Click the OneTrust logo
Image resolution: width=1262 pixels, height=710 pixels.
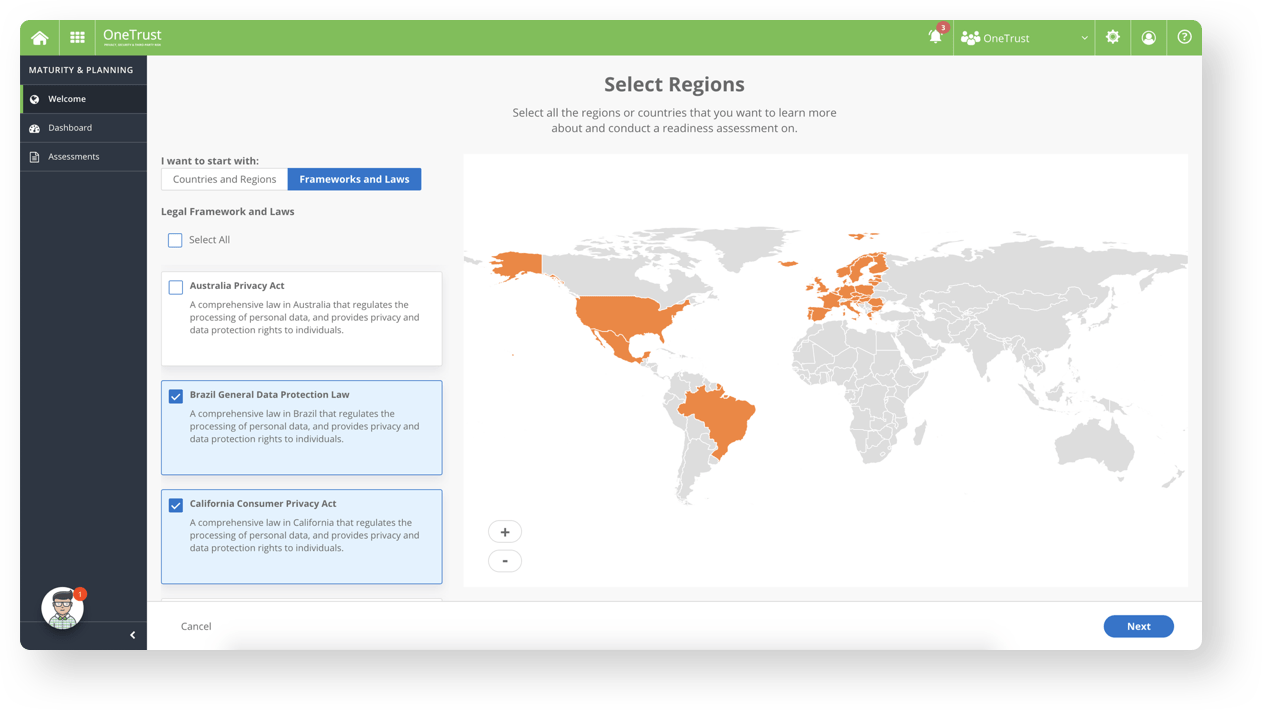click(x=132, y=37)
